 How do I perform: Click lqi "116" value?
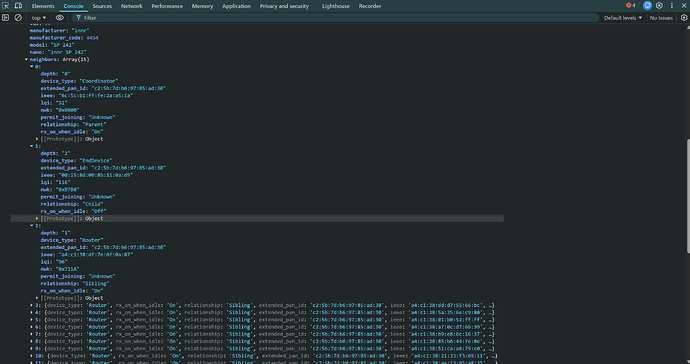(x=63, y=182)
